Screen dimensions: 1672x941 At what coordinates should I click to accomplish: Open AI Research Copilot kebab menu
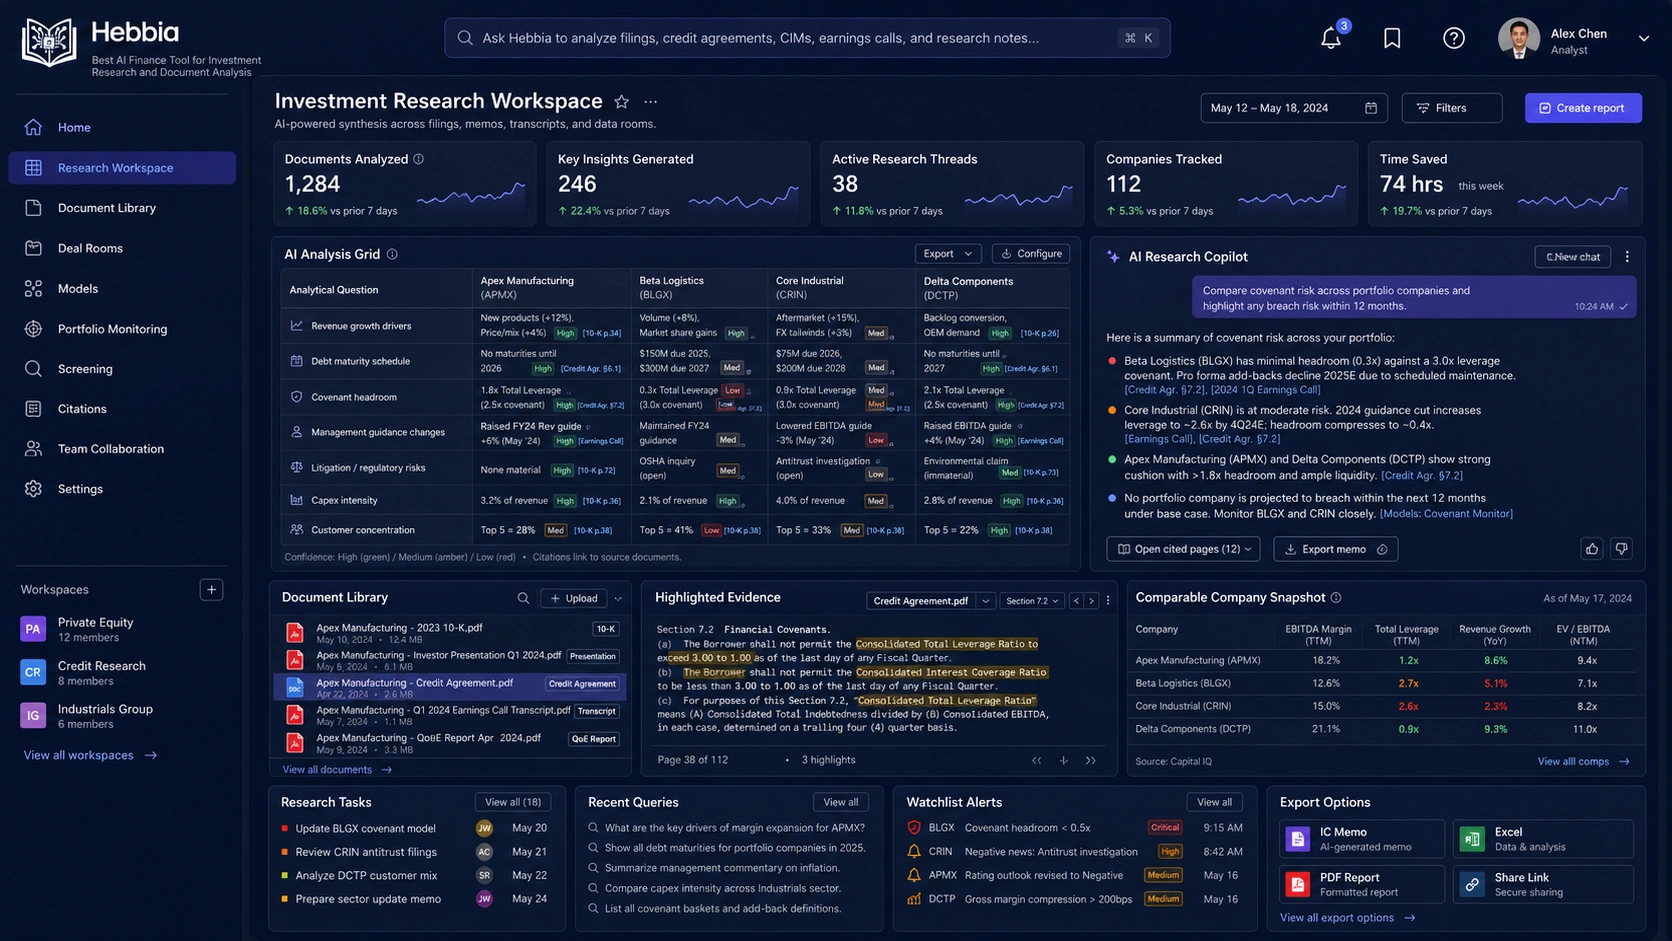coord(1627,257)
